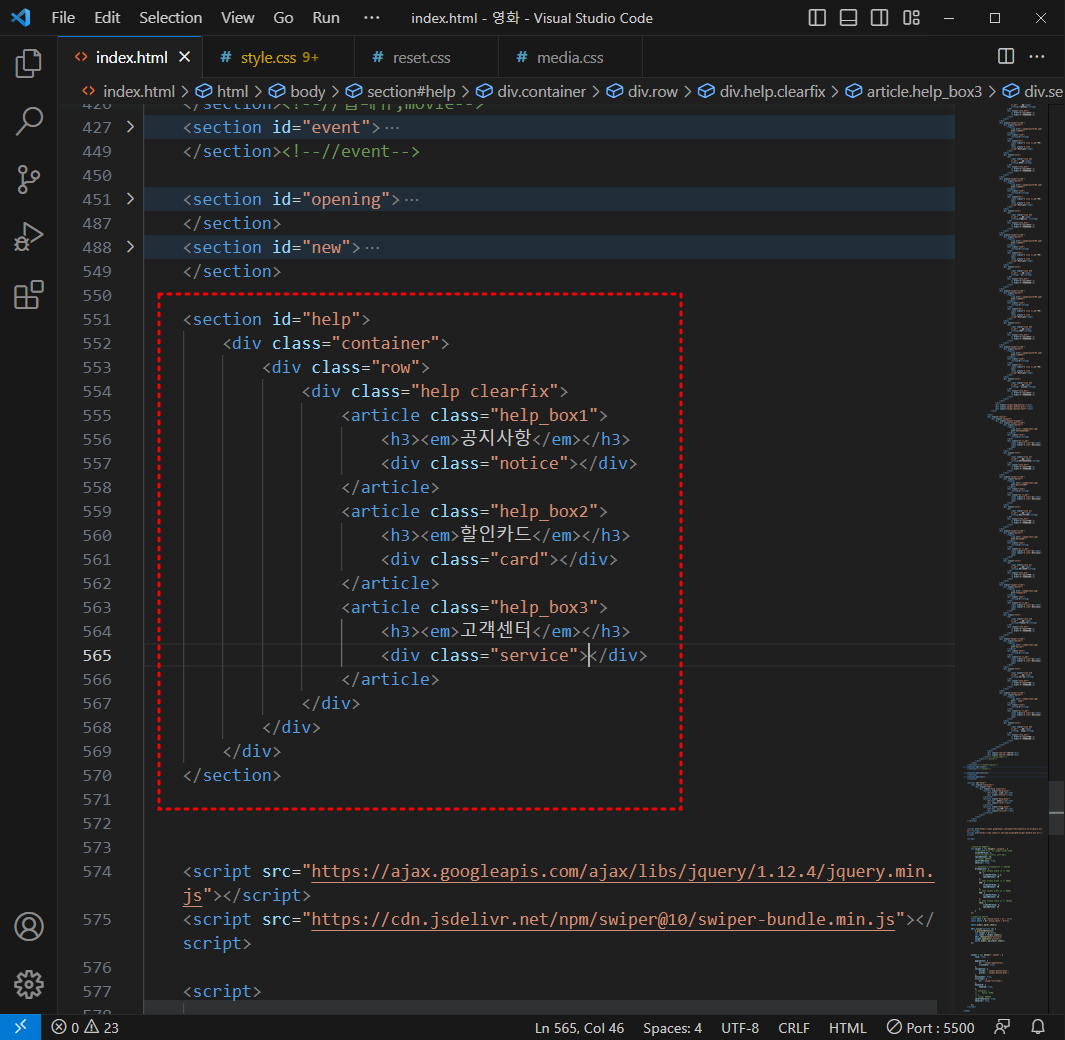
Task: Open the swiper-bundle jsdelivr URL
Action: pyautogui.click(x=603, y=920)
